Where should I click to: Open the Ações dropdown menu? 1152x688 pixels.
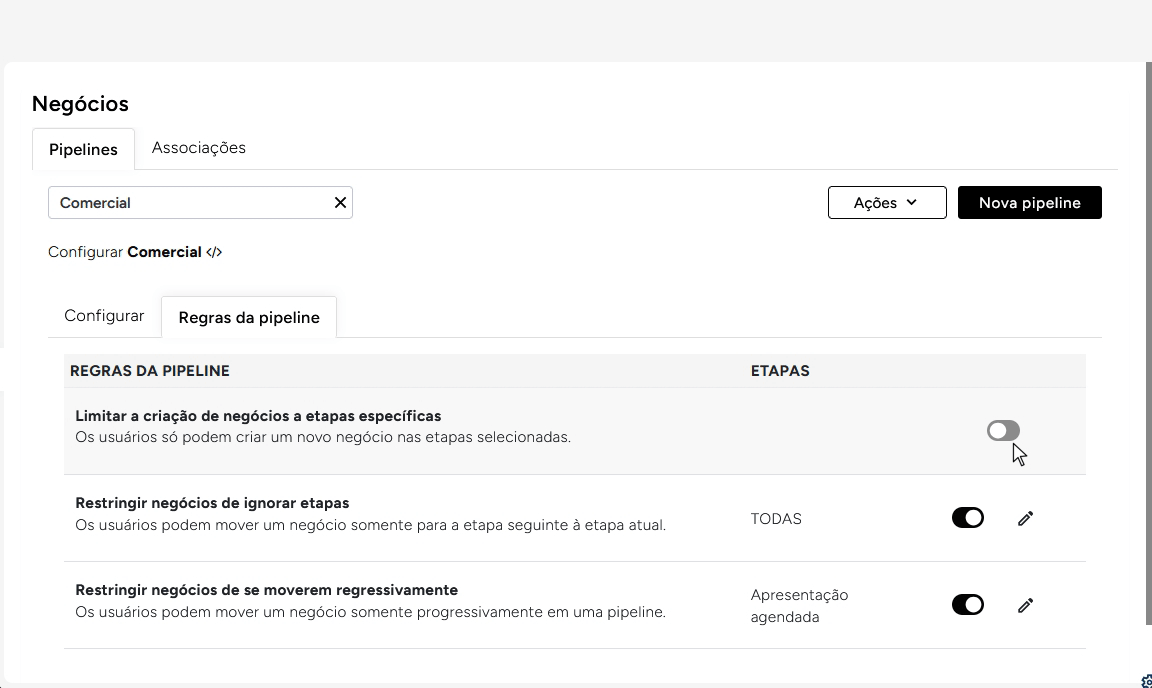(x=886, y=203)
